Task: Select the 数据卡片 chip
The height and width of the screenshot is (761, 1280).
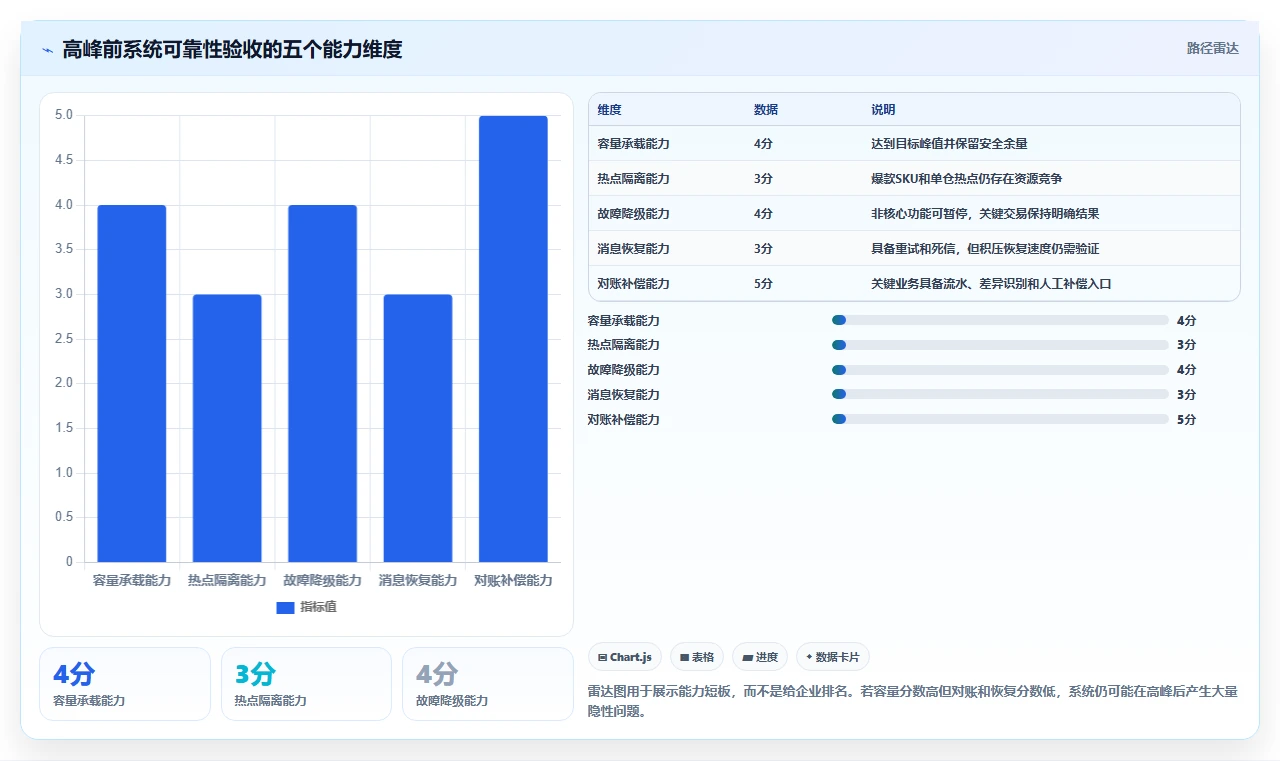Action: click(833, 657)
